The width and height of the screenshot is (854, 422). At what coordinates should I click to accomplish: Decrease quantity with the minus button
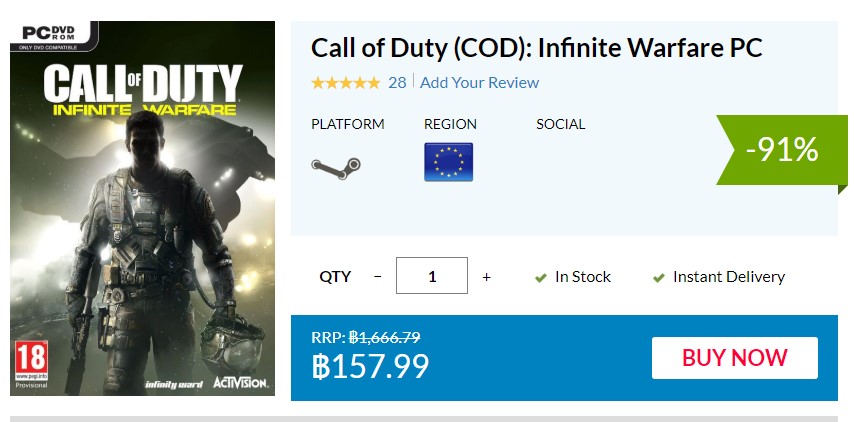pos(377,276)
